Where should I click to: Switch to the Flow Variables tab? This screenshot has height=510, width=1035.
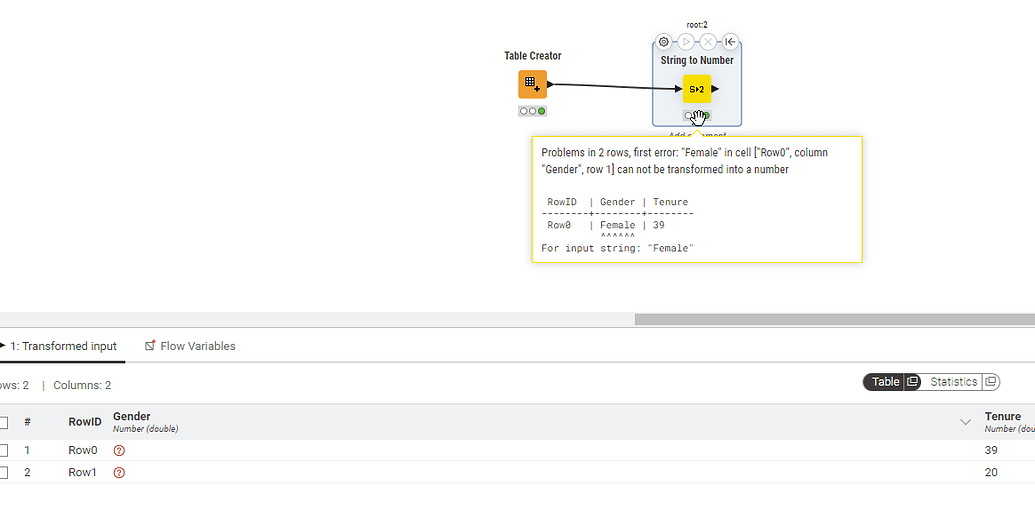[190, 346]
